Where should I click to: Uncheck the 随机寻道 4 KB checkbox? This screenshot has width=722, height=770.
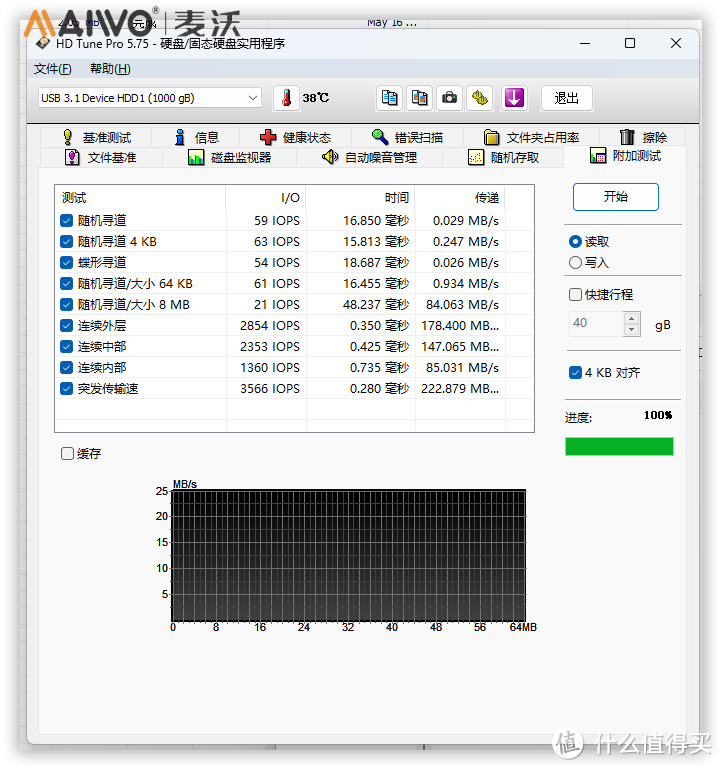coord(67,242)
